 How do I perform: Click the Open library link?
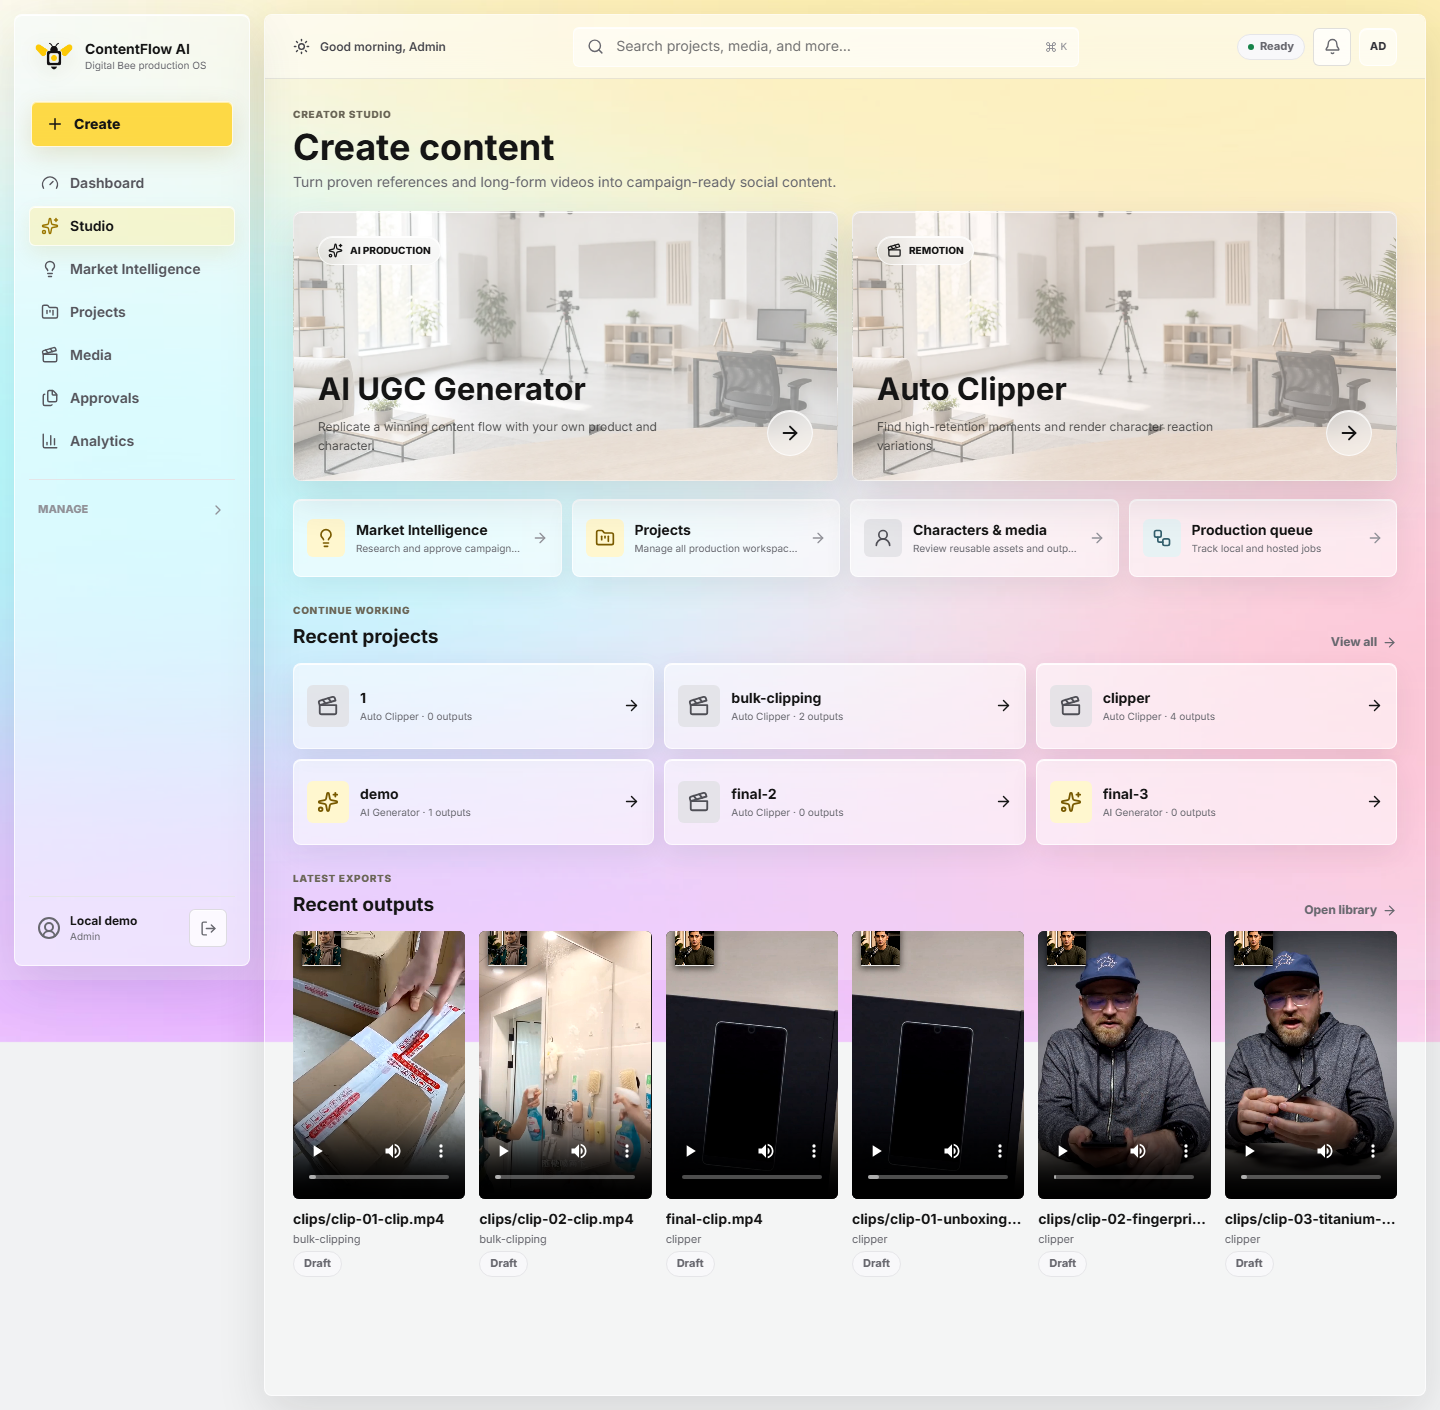point(1350,910)
